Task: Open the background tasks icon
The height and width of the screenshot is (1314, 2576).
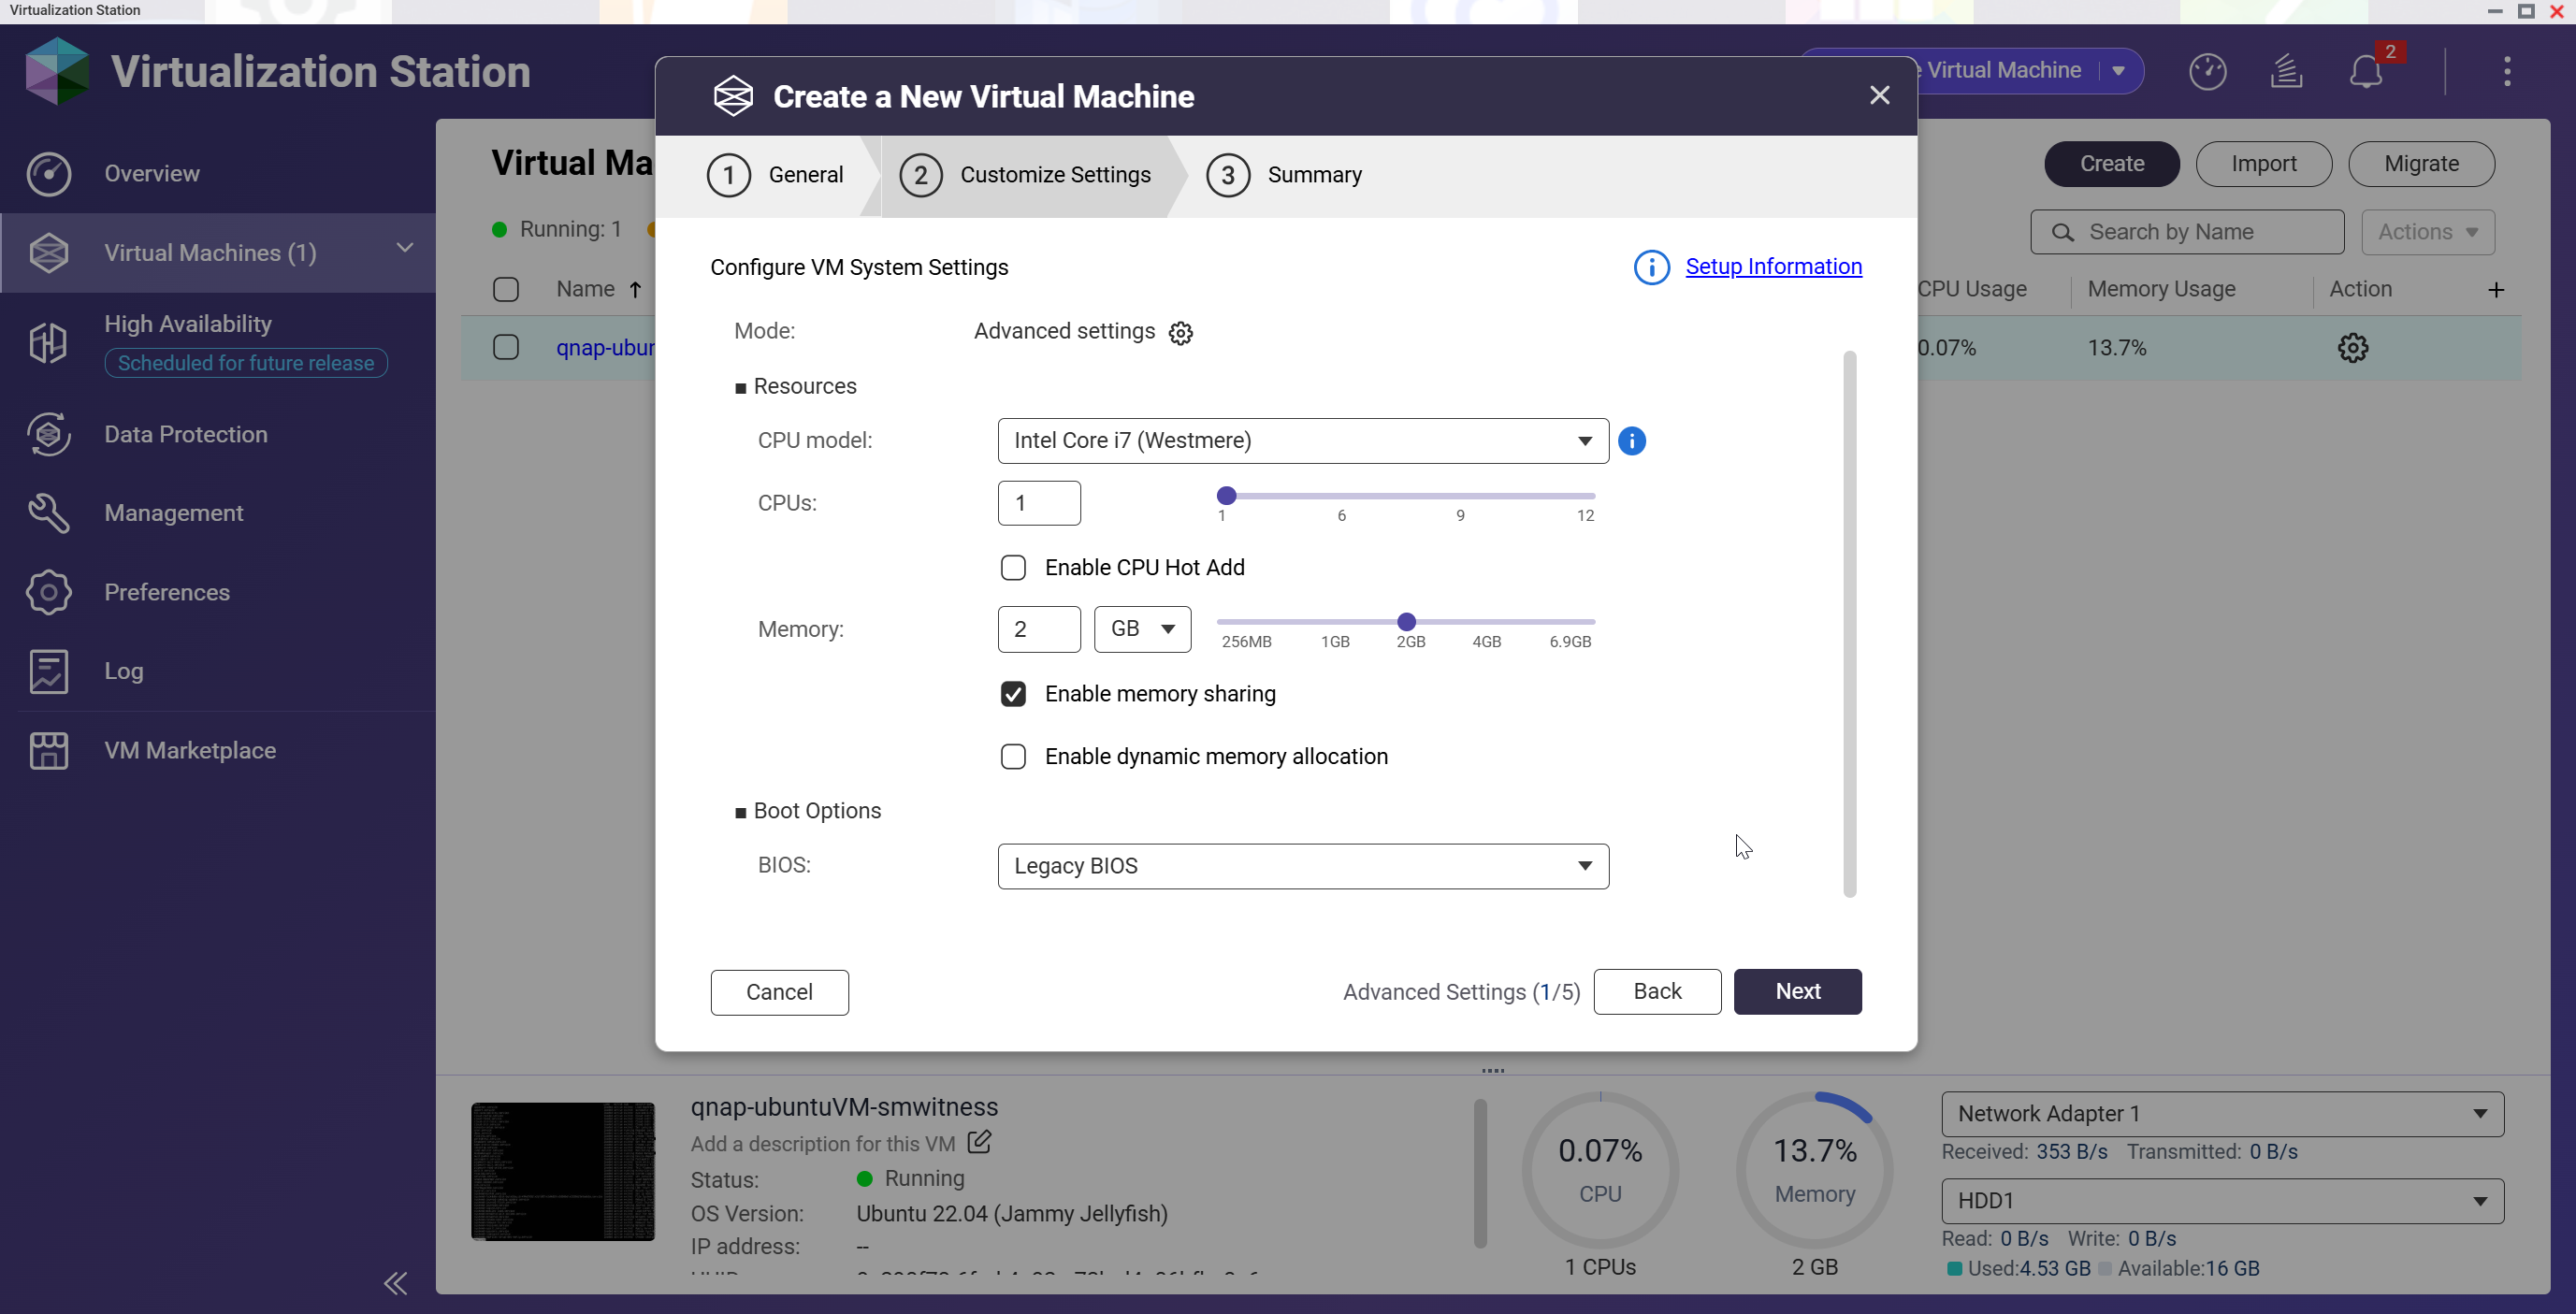Action: tap(2286, 71)
